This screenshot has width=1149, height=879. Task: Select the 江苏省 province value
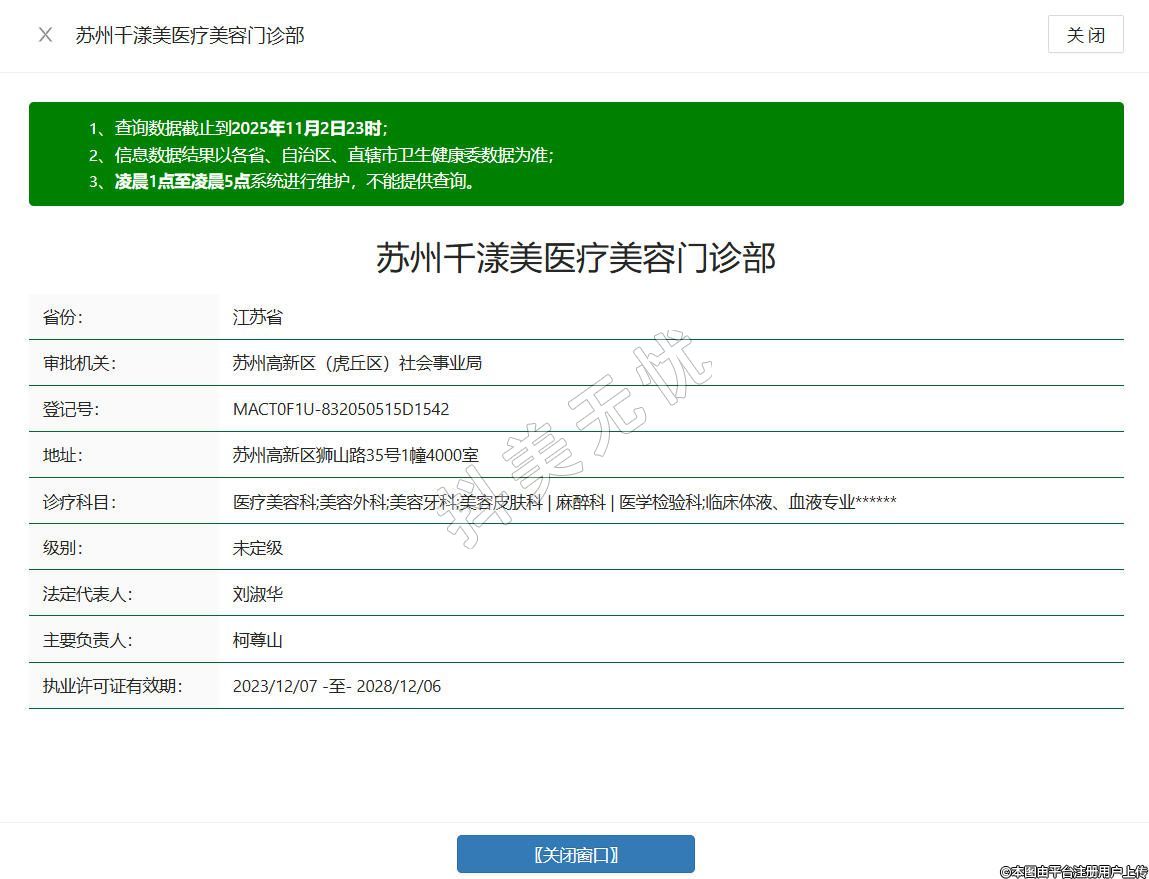point(258,317)
